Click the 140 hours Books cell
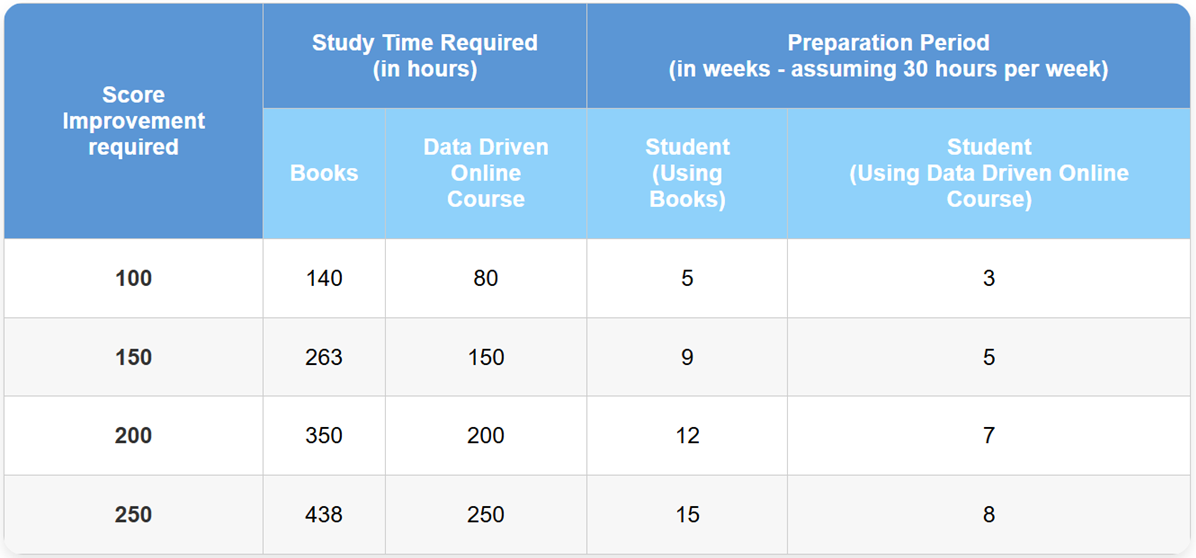The height and width of the screenshot is (558, 1196). tap(324, 278)
